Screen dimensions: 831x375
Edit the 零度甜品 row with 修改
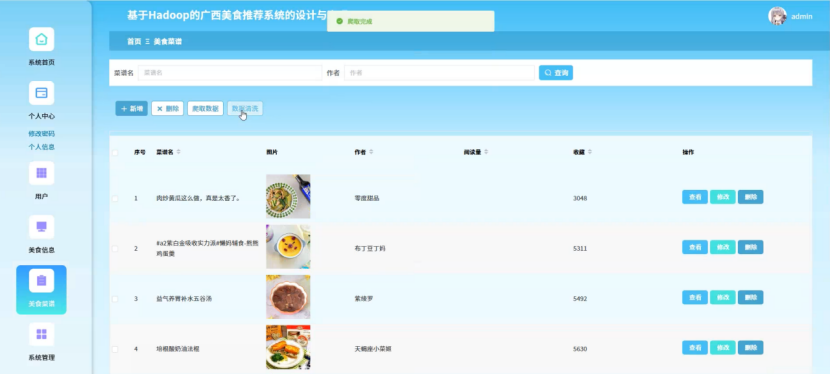[723, 197]
